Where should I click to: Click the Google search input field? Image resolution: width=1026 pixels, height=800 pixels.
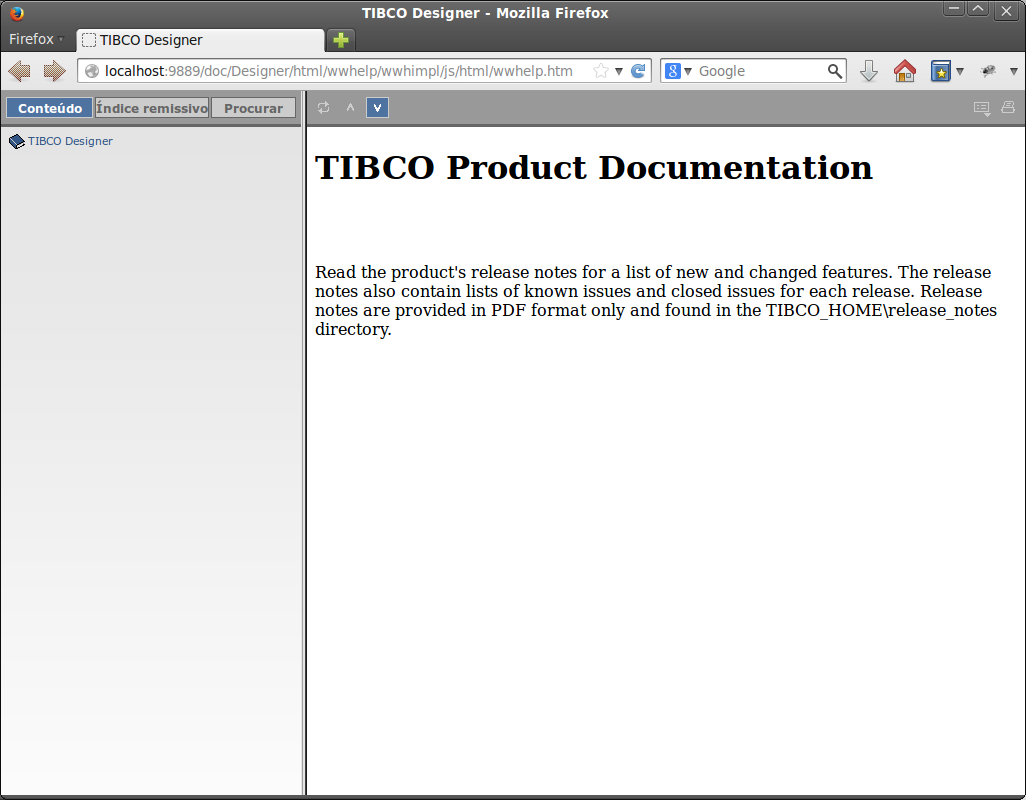click(760, 71)
